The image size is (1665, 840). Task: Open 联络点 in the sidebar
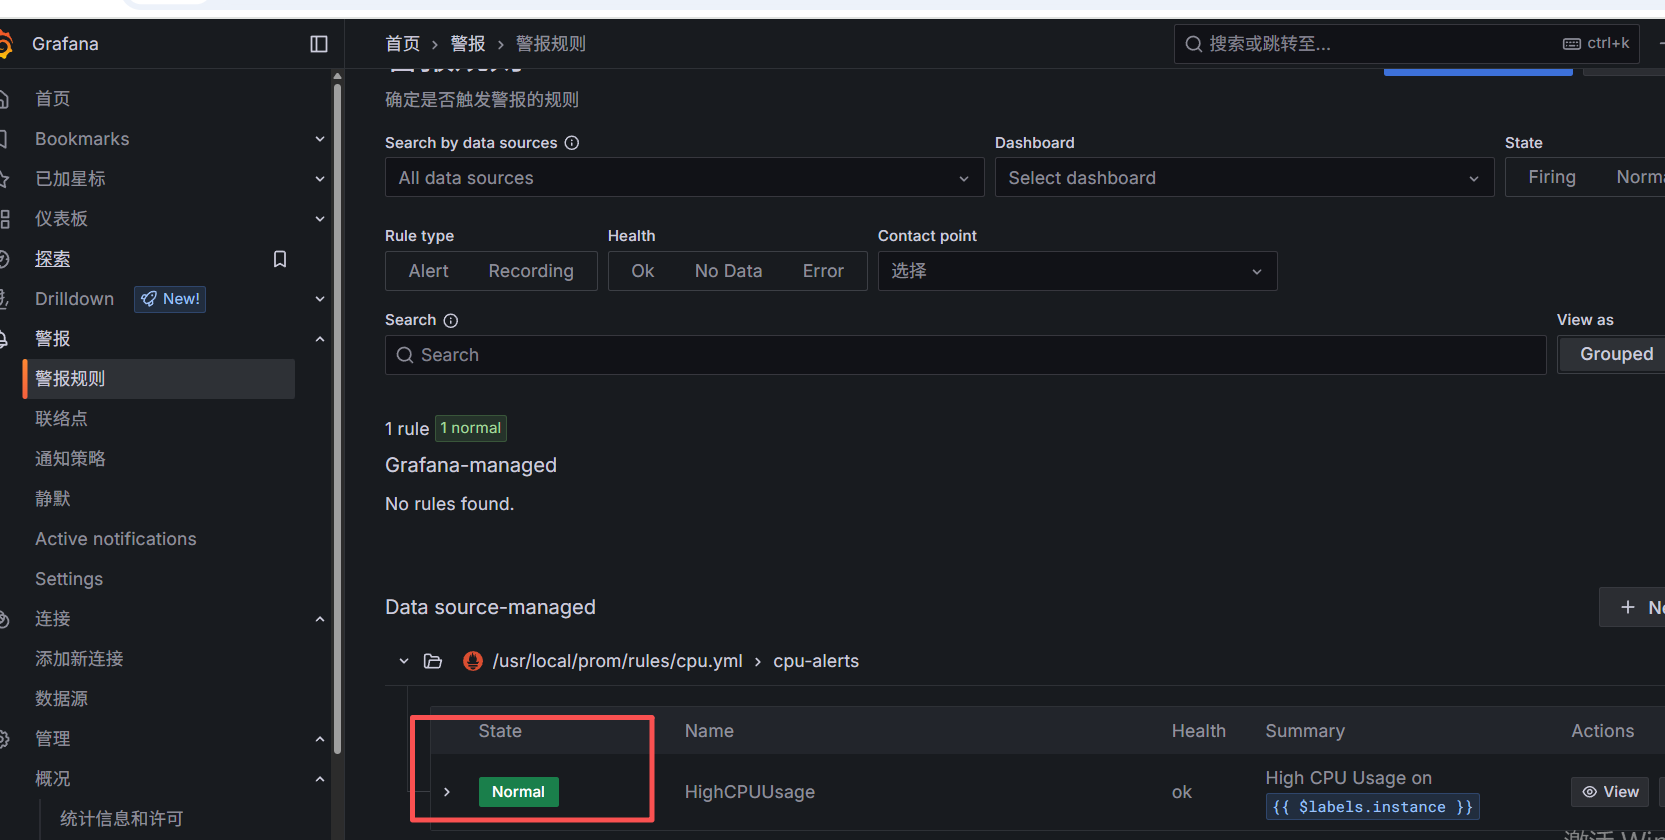tap(61, 419)
